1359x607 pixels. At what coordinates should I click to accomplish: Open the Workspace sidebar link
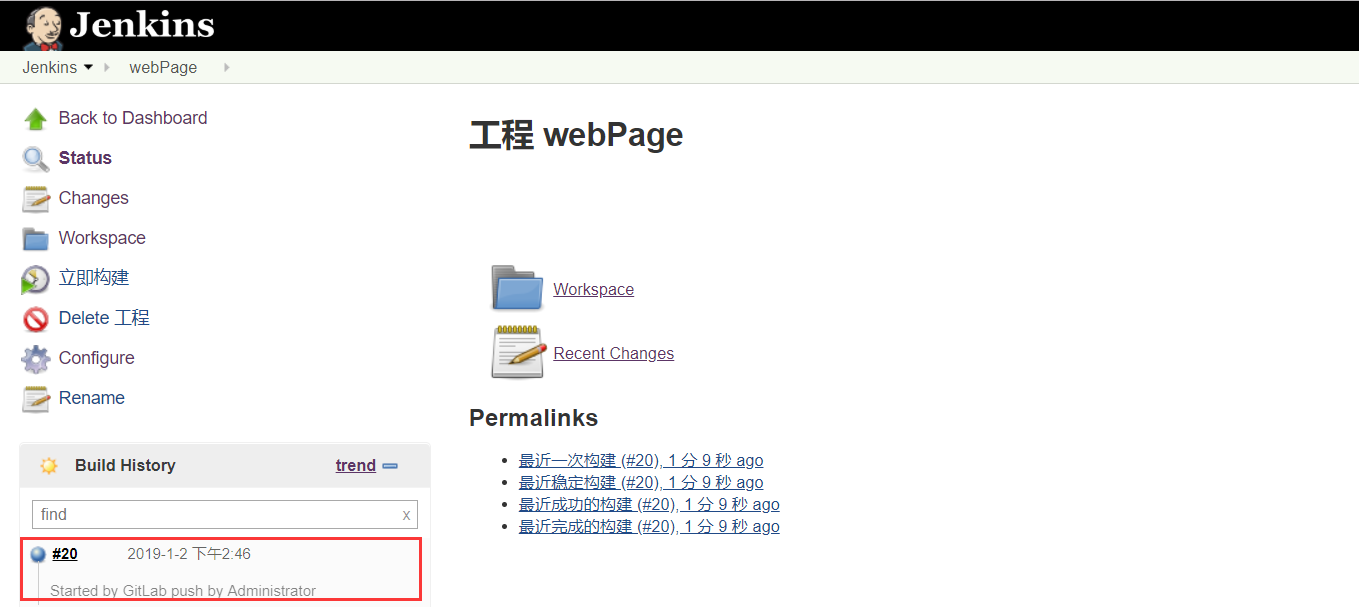[102, 238]
